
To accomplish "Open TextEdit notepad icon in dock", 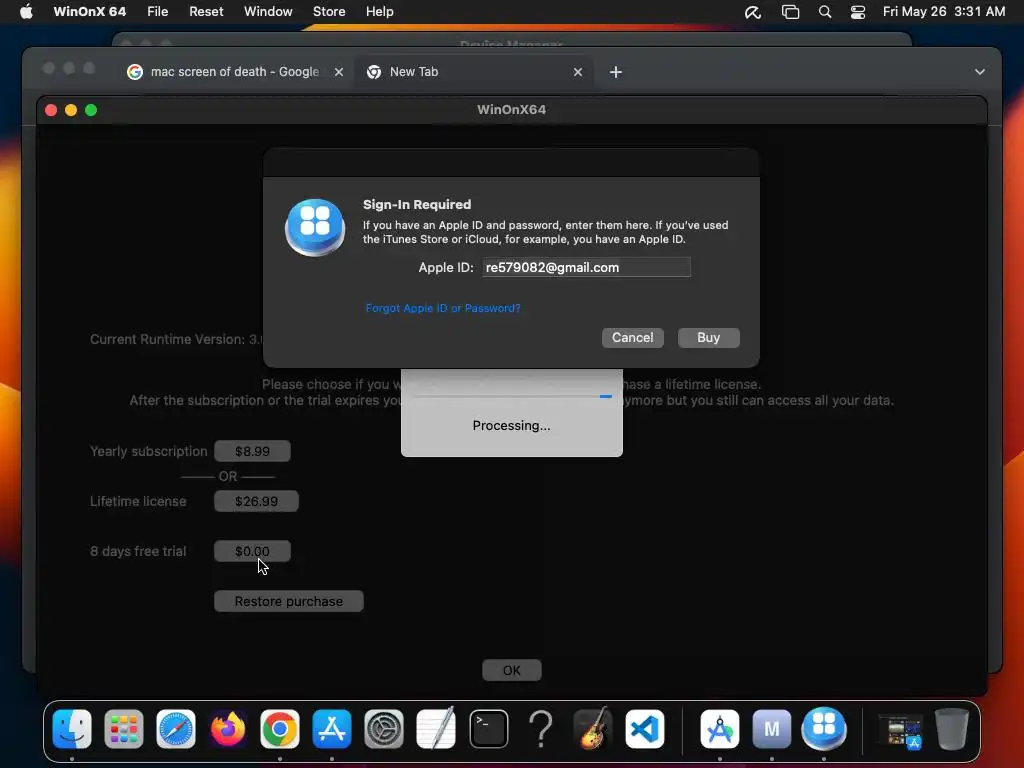I will 436,728.
